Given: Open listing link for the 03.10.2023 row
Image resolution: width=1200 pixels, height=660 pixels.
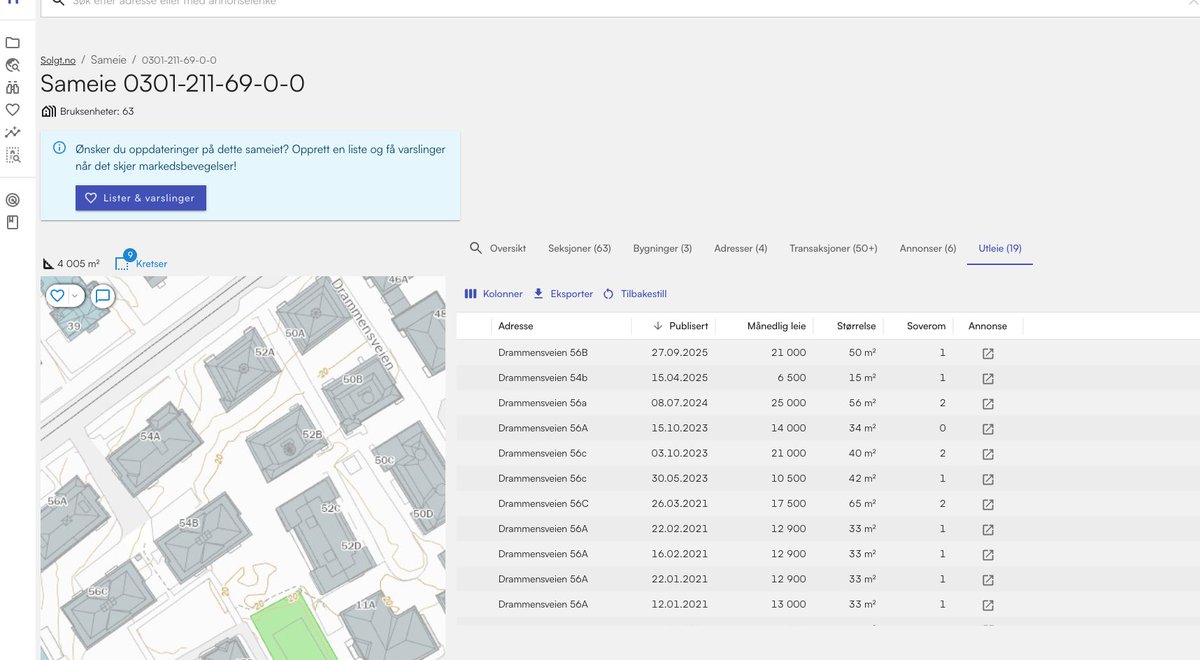Looking at the screenshot, I should 988,454.
